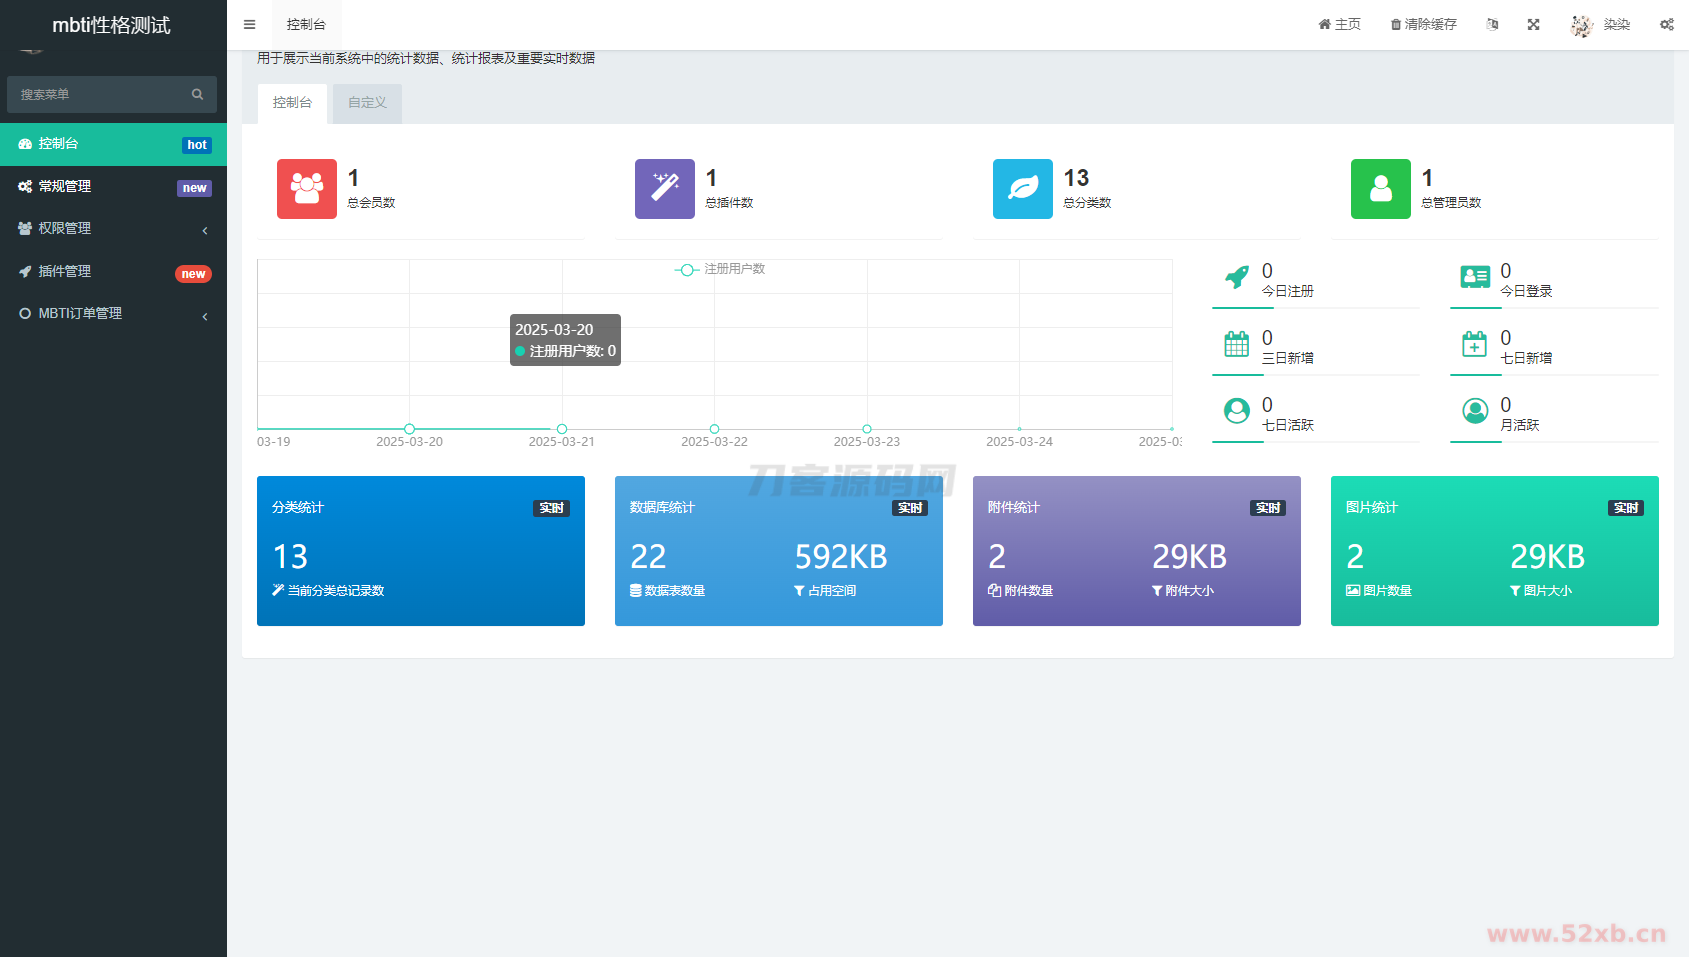Click the 2025-03-21 data point on chart
Image resolution: width=1689 pixels, height=957 pixels.
(x=562, y=429)
